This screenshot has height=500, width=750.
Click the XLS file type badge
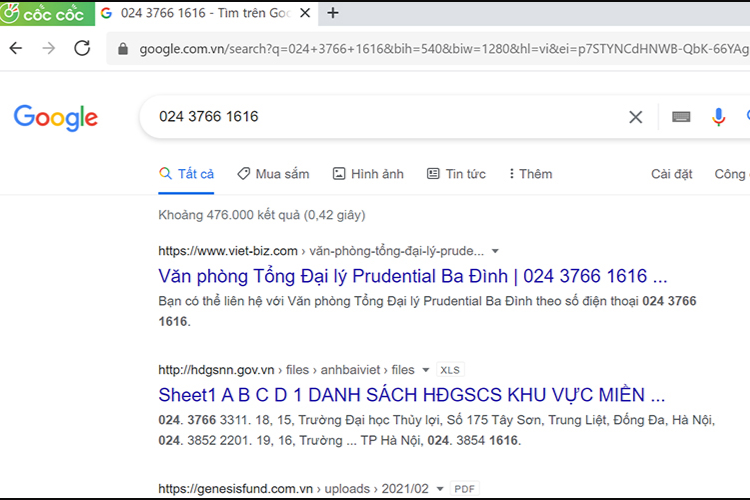[x=450, y=370]
